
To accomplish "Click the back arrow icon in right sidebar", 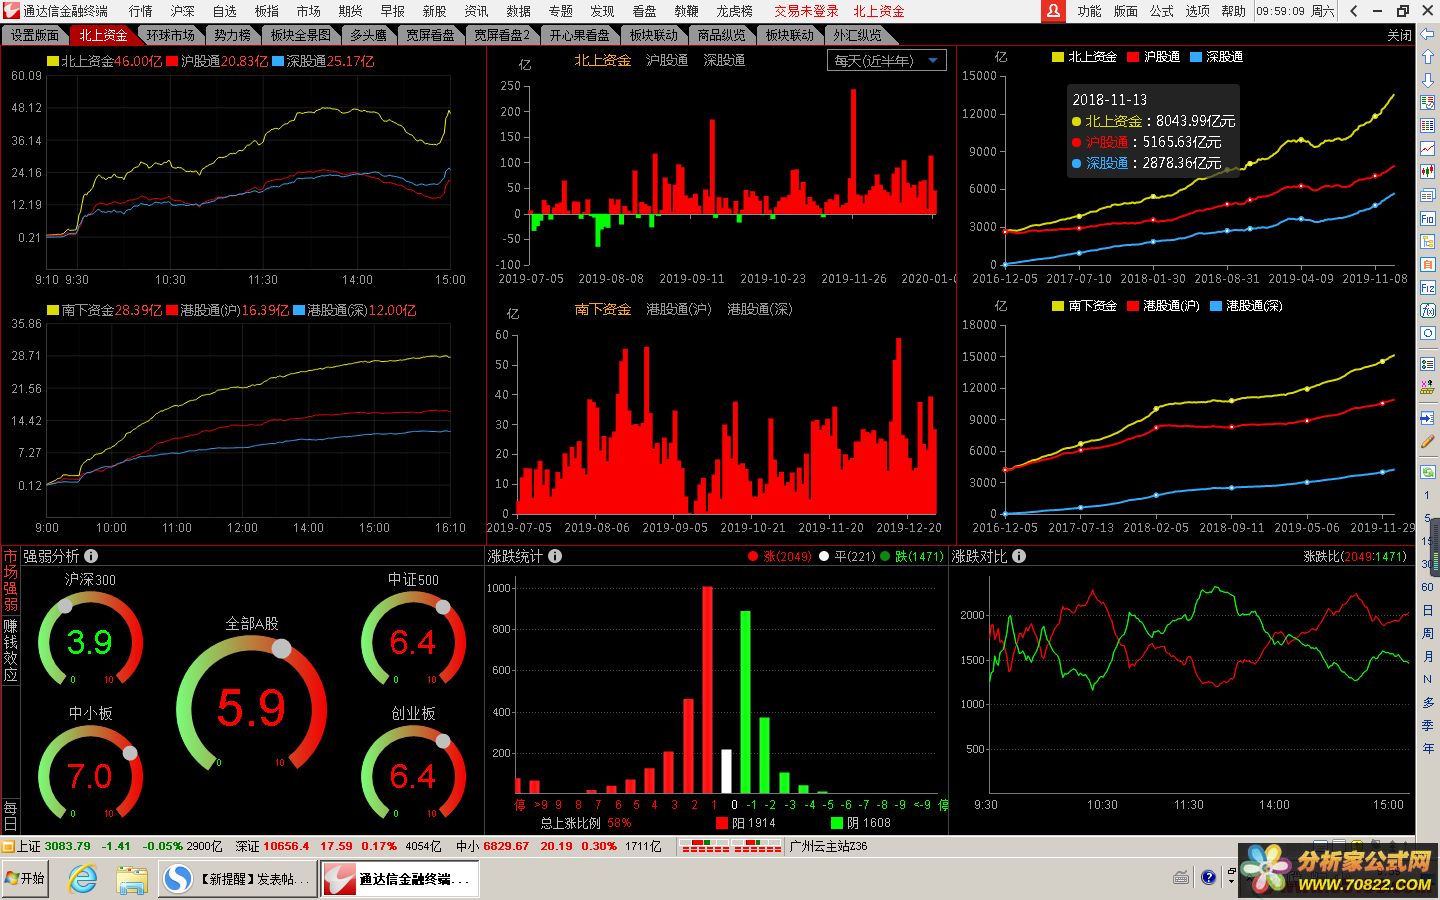I will (x=1428, y=34).
